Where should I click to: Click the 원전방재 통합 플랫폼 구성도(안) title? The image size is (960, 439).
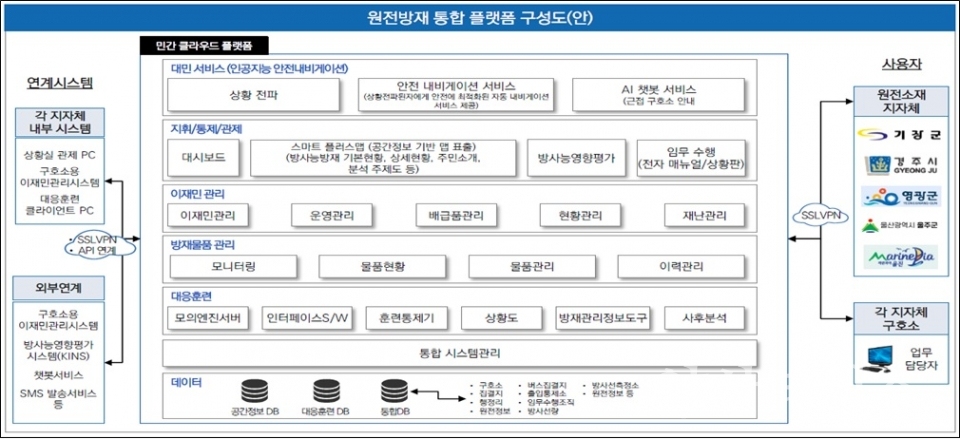[x=480, y=18]
